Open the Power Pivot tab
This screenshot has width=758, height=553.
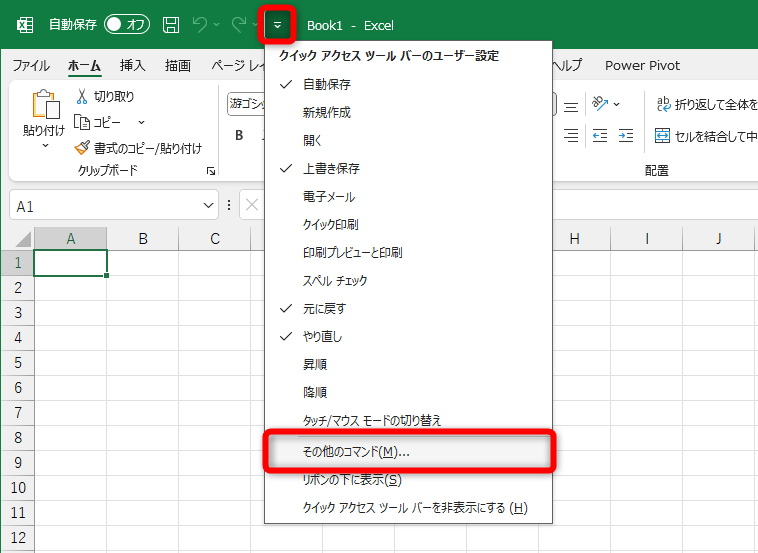click(x=642, y=65)
